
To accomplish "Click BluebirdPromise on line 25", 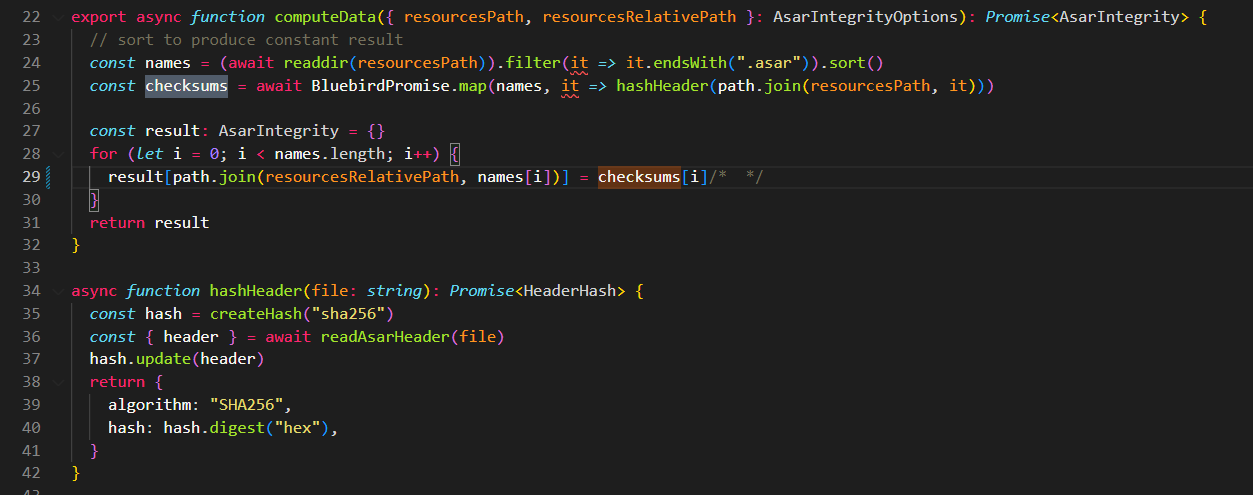I will (379, 86).
